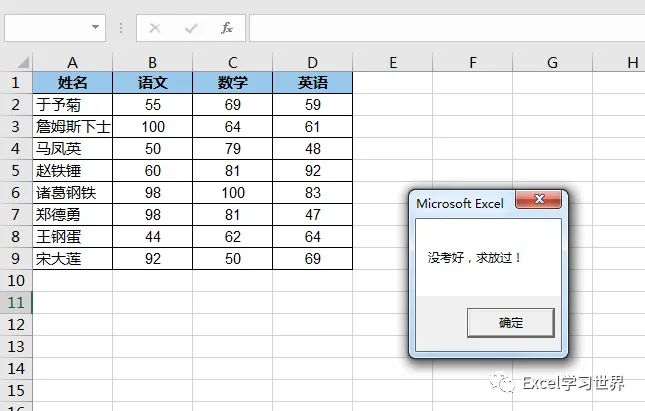This screenshot has width=645, height=411.
Task: Open the Name Box dropdown arrow
Action: coord(95,28)
